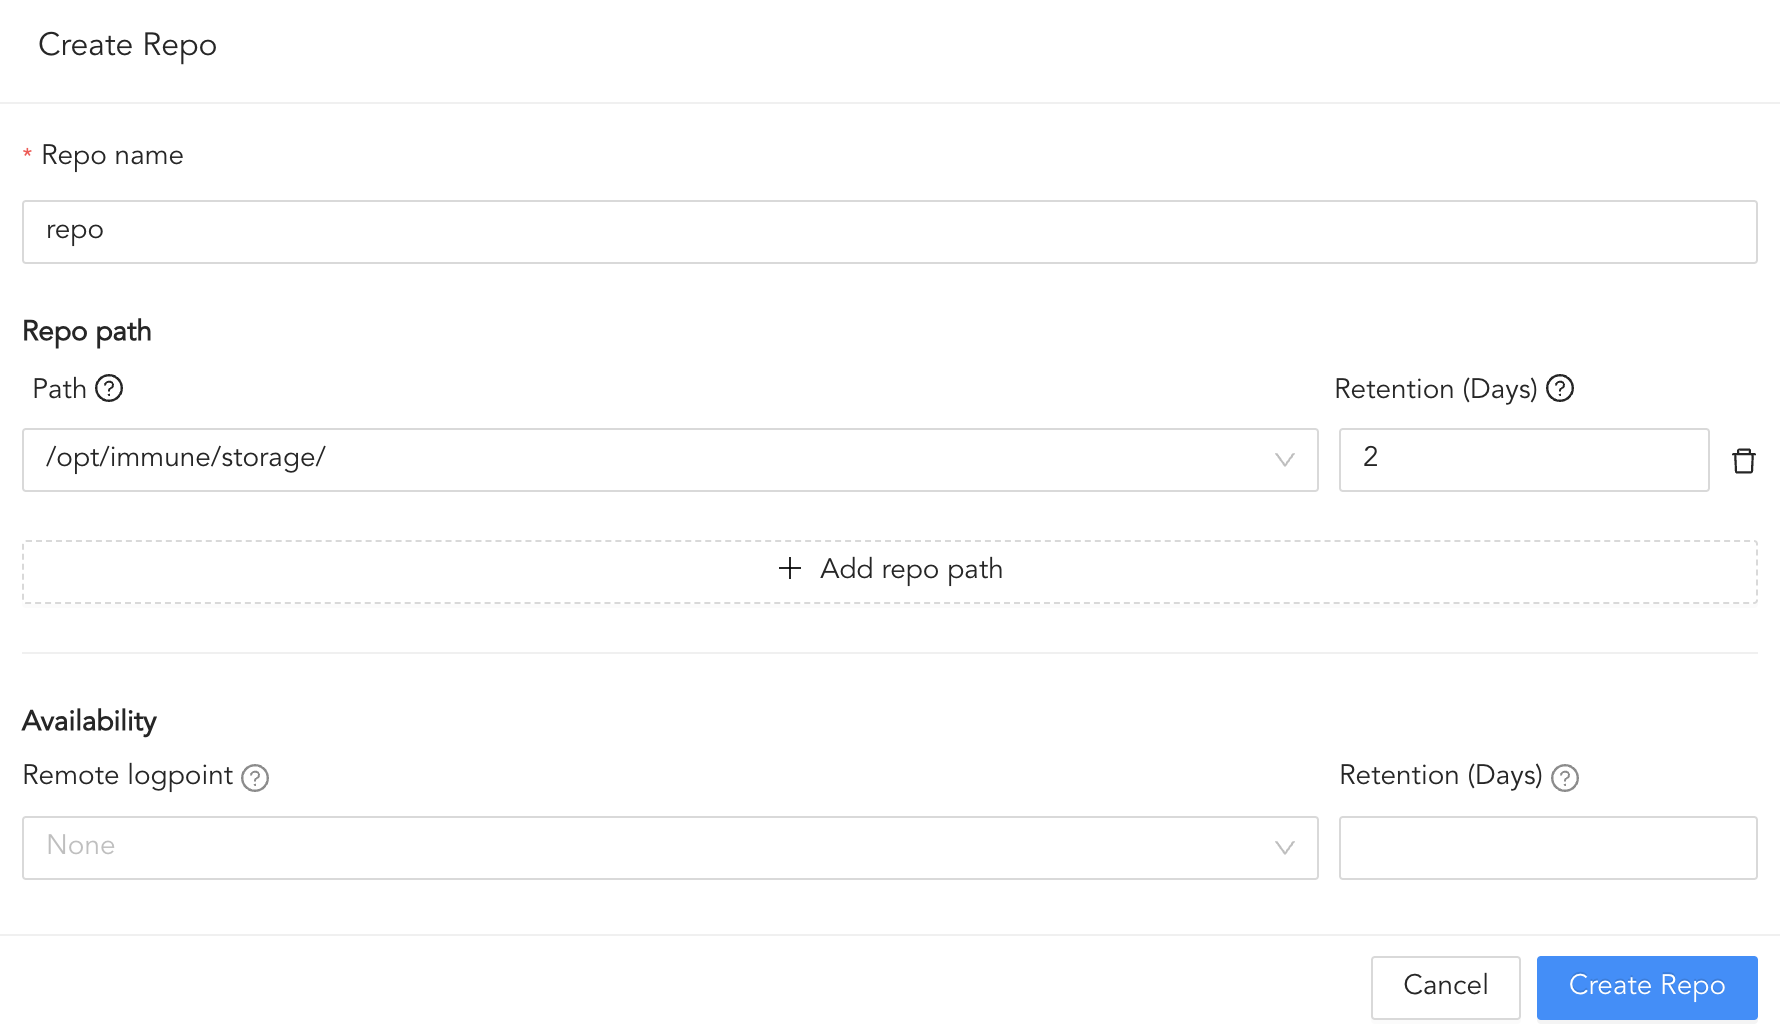Focus the Repo name text field
This screenshot has height=1034, width=1780.
click(889, 232)
